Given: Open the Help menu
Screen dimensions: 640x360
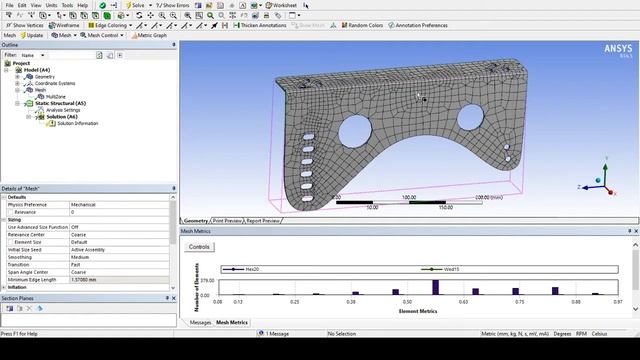Looking at the screenshot, I should [x=82, y=5].
